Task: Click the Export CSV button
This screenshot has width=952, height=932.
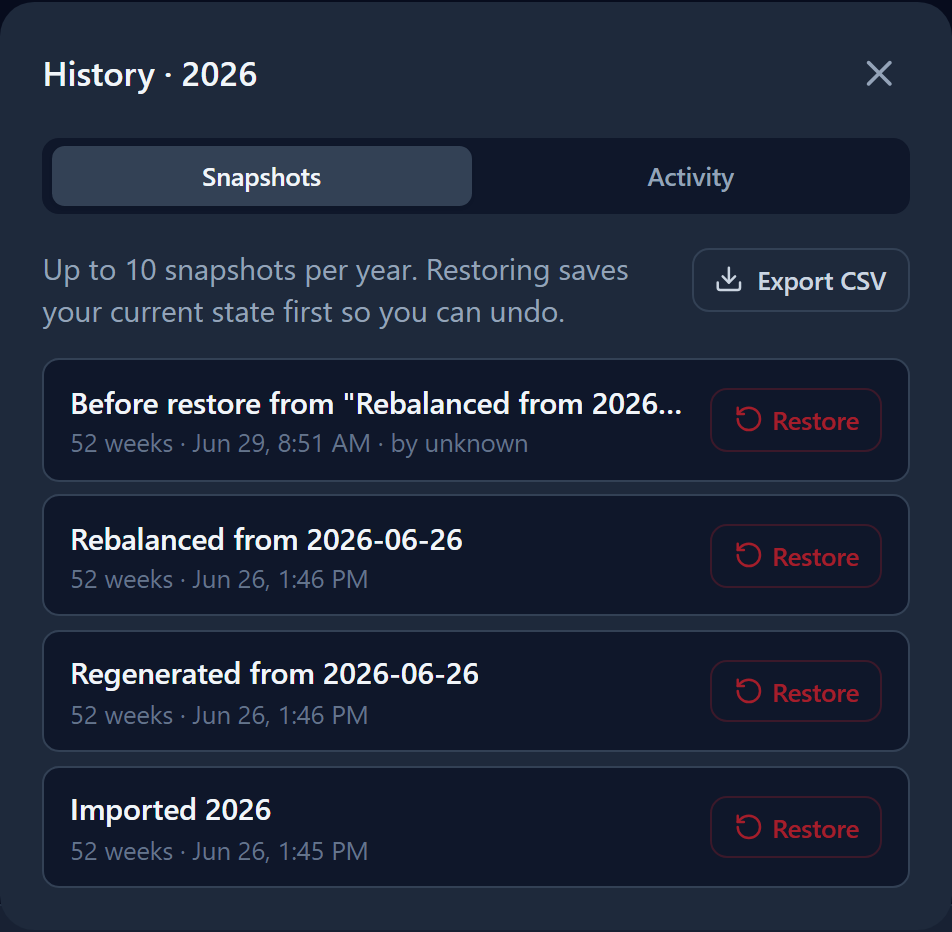Action: (x=800, y=281)
